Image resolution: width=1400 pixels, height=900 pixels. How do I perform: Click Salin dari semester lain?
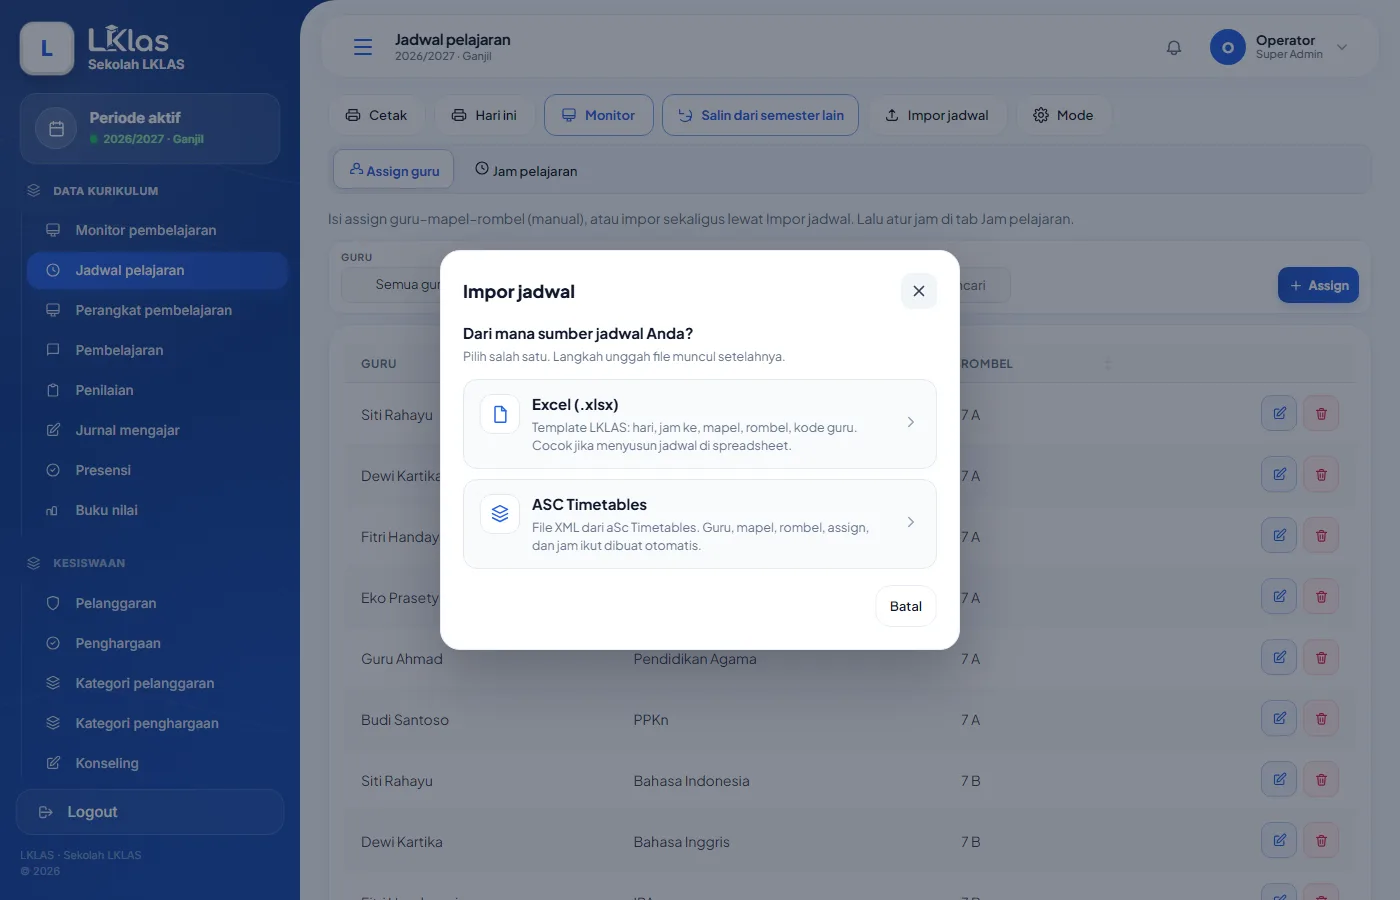tap(760, 115)
